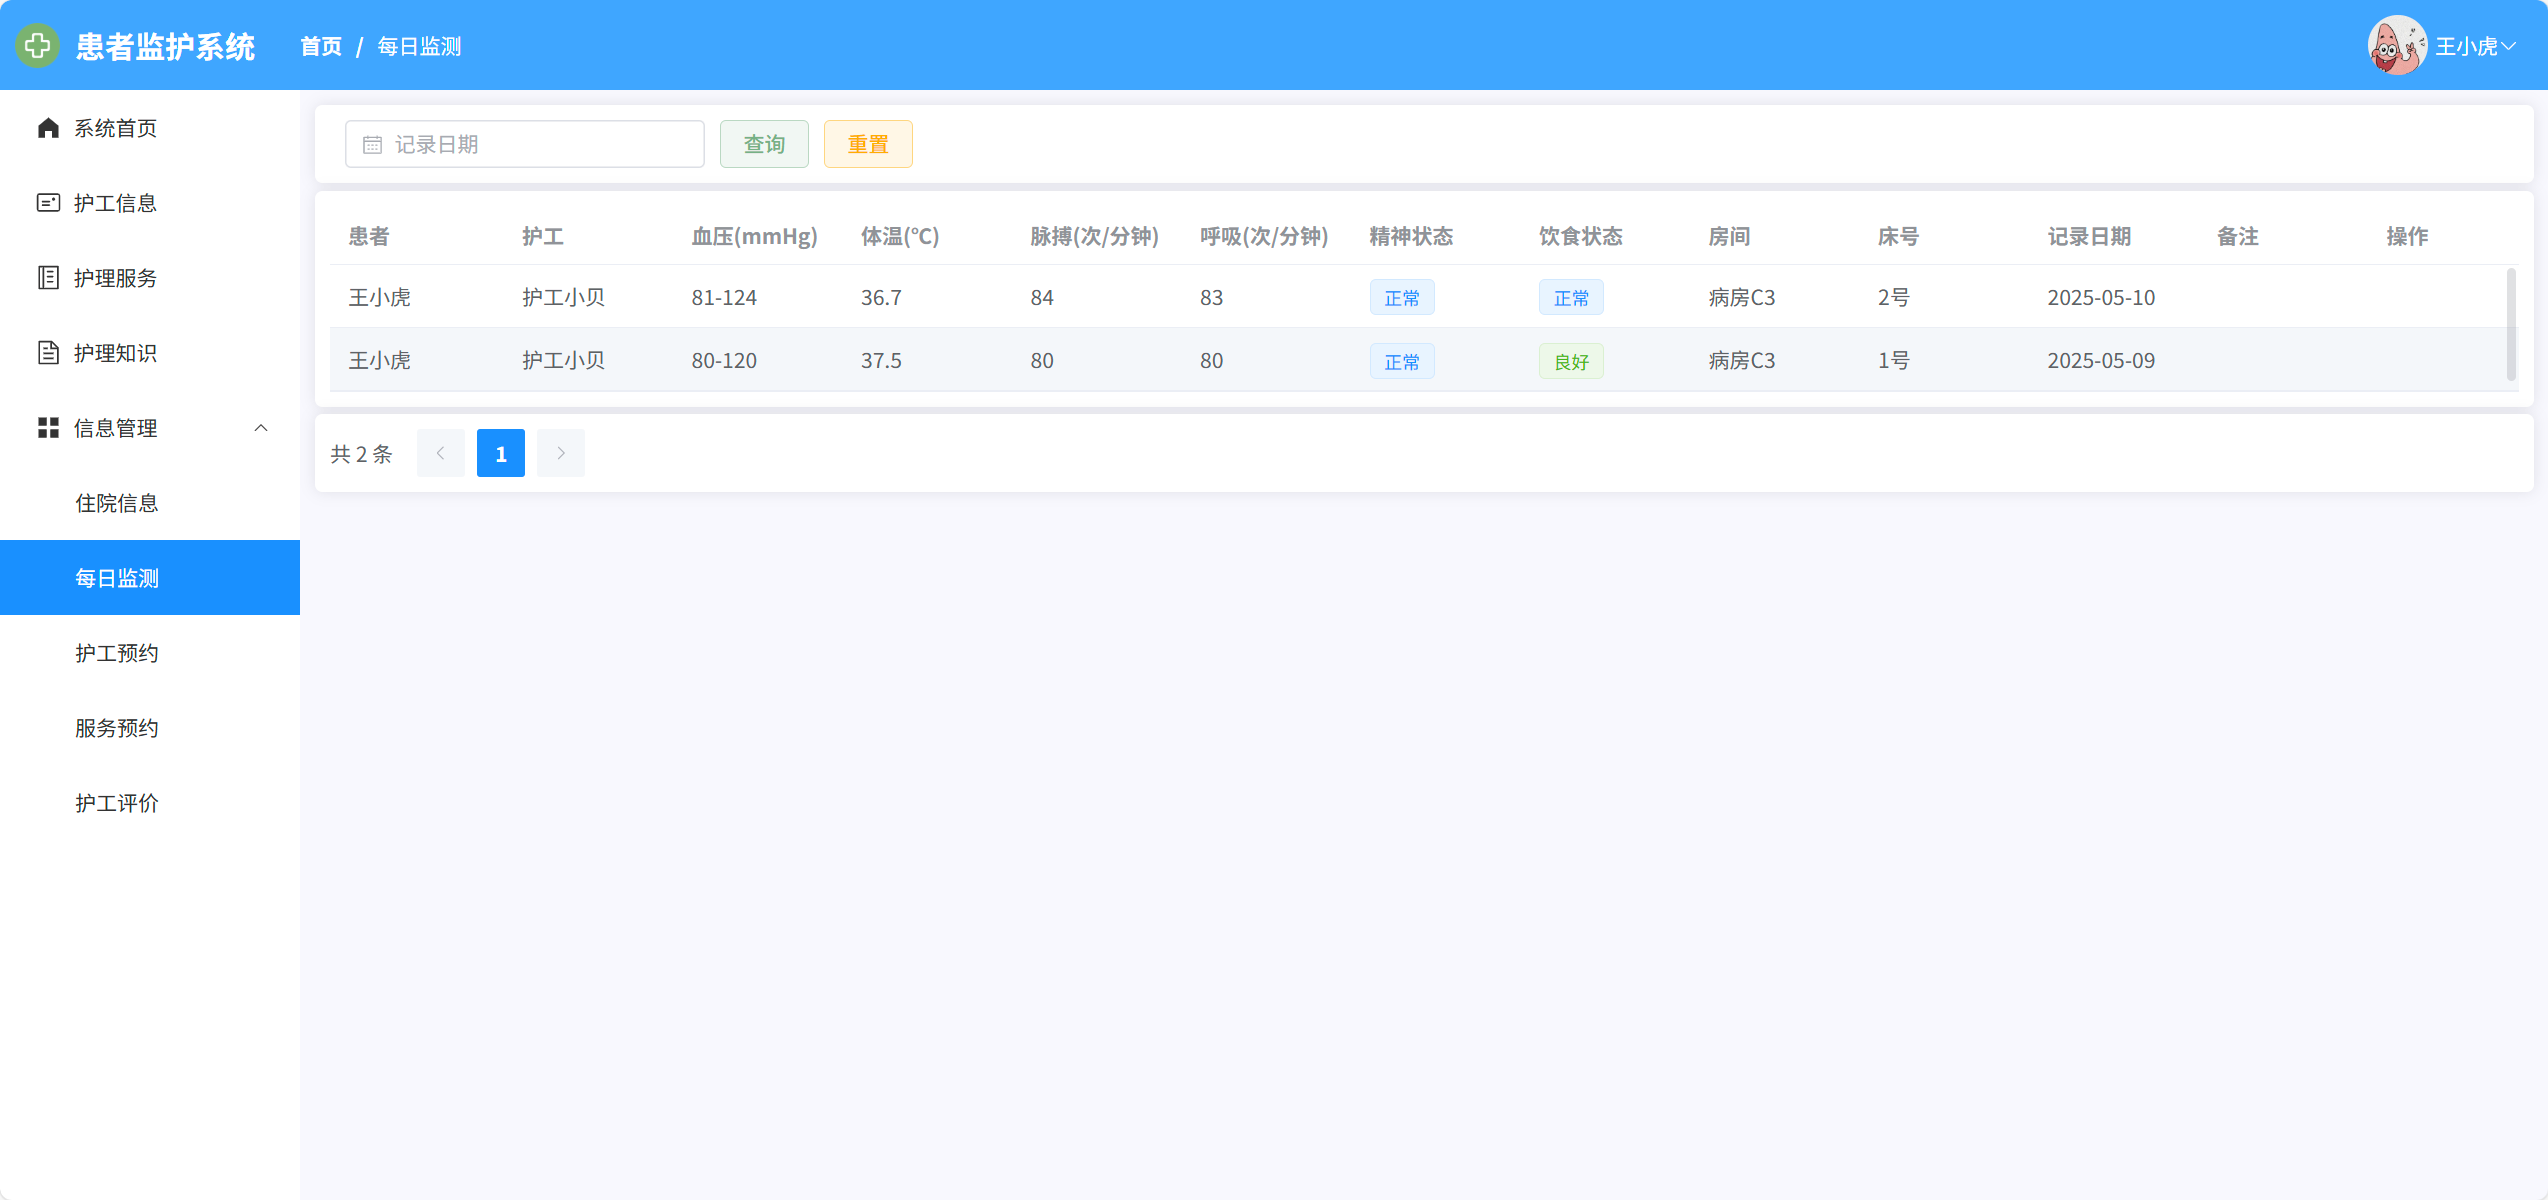Click the document icon for 护理知识
This screenshot has height=1200, width=2548.
pos(48,353)
